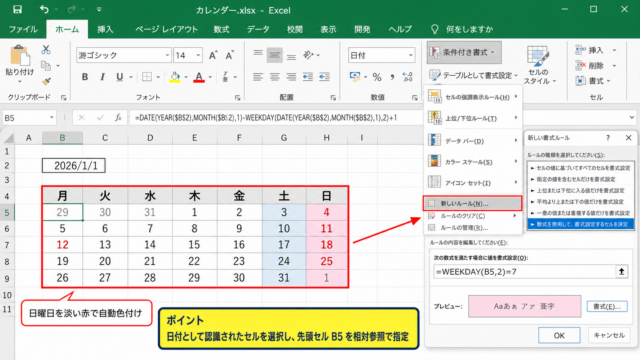Screen dimensions: 640x360
Task: Center text horizontally
Action: click(274, 77)
